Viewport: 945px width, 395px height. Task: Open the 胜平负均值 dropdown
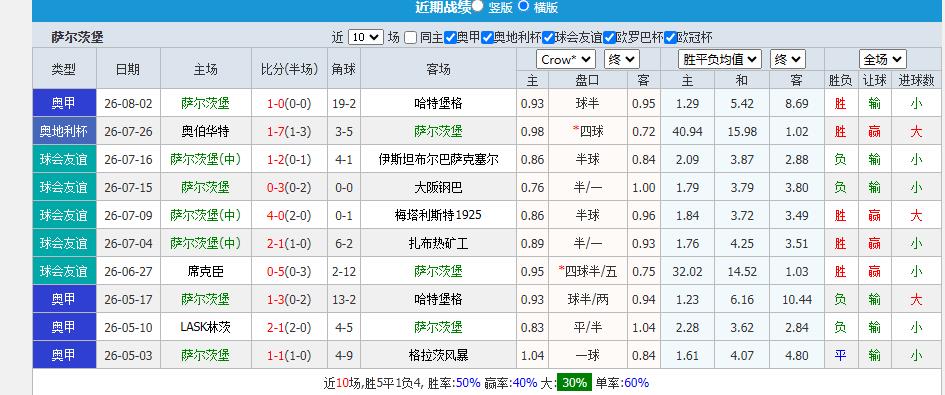720,59
